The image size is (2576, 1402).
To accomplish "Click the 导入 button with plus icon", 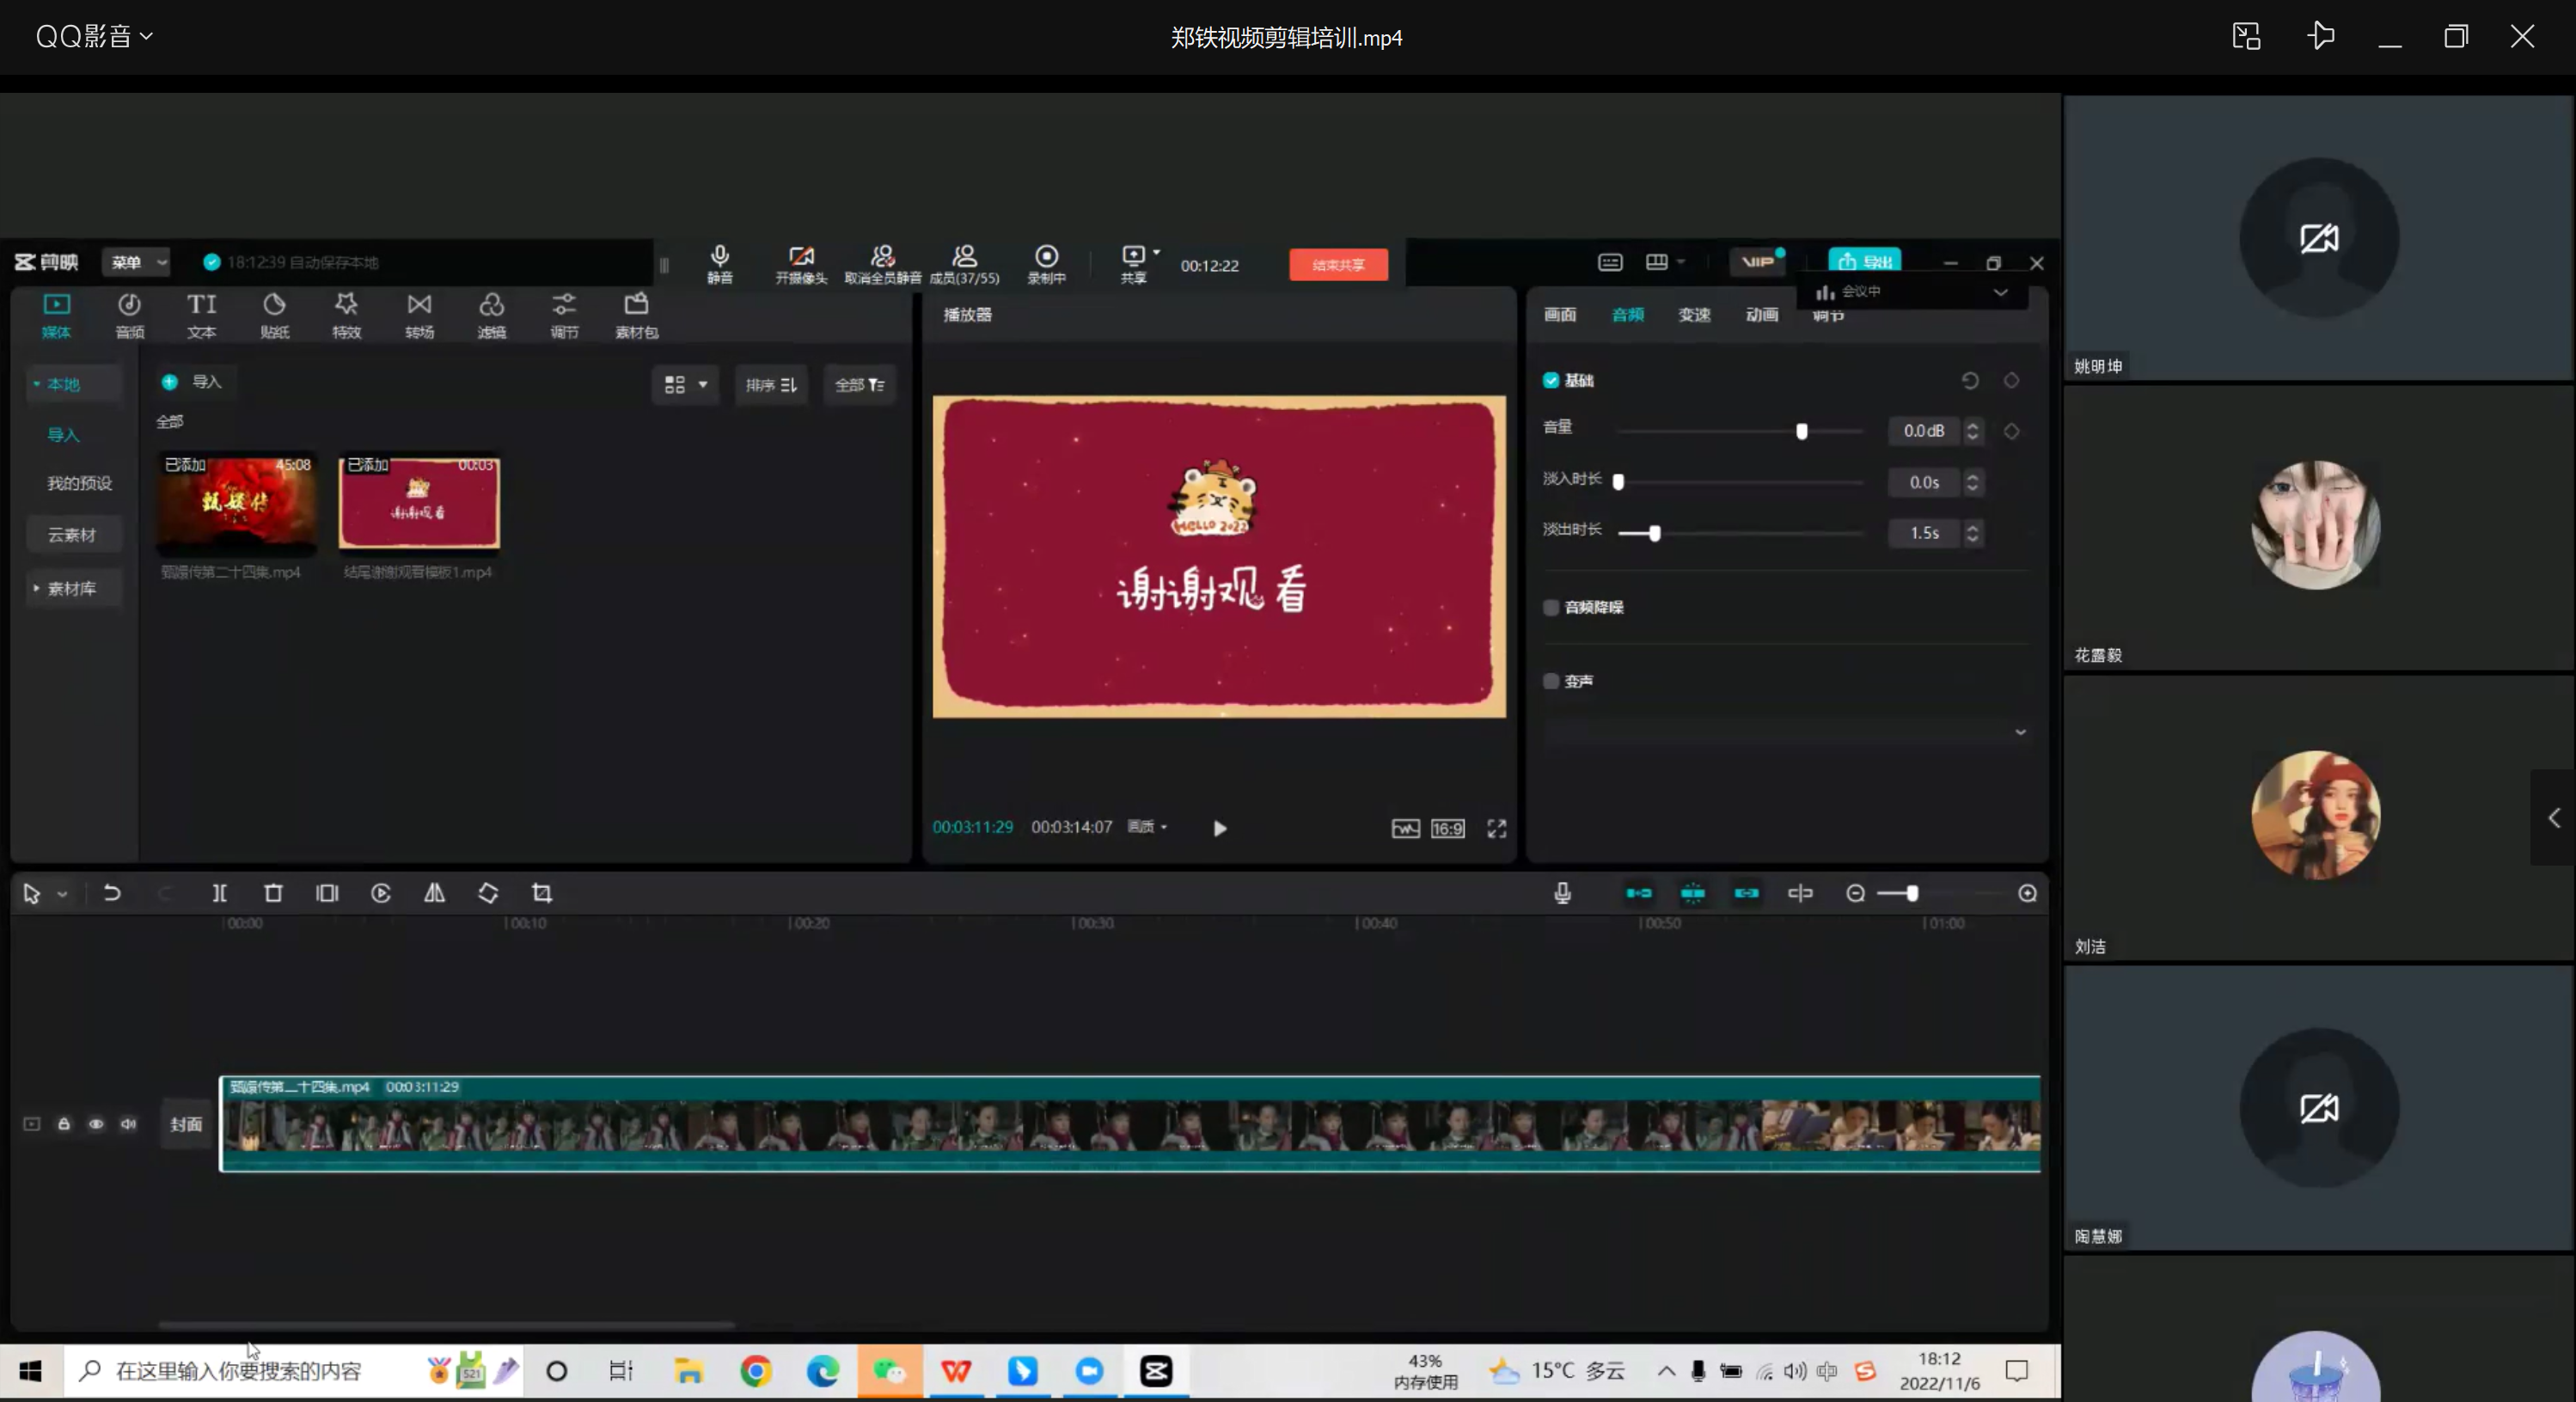I will click(193, 382).
